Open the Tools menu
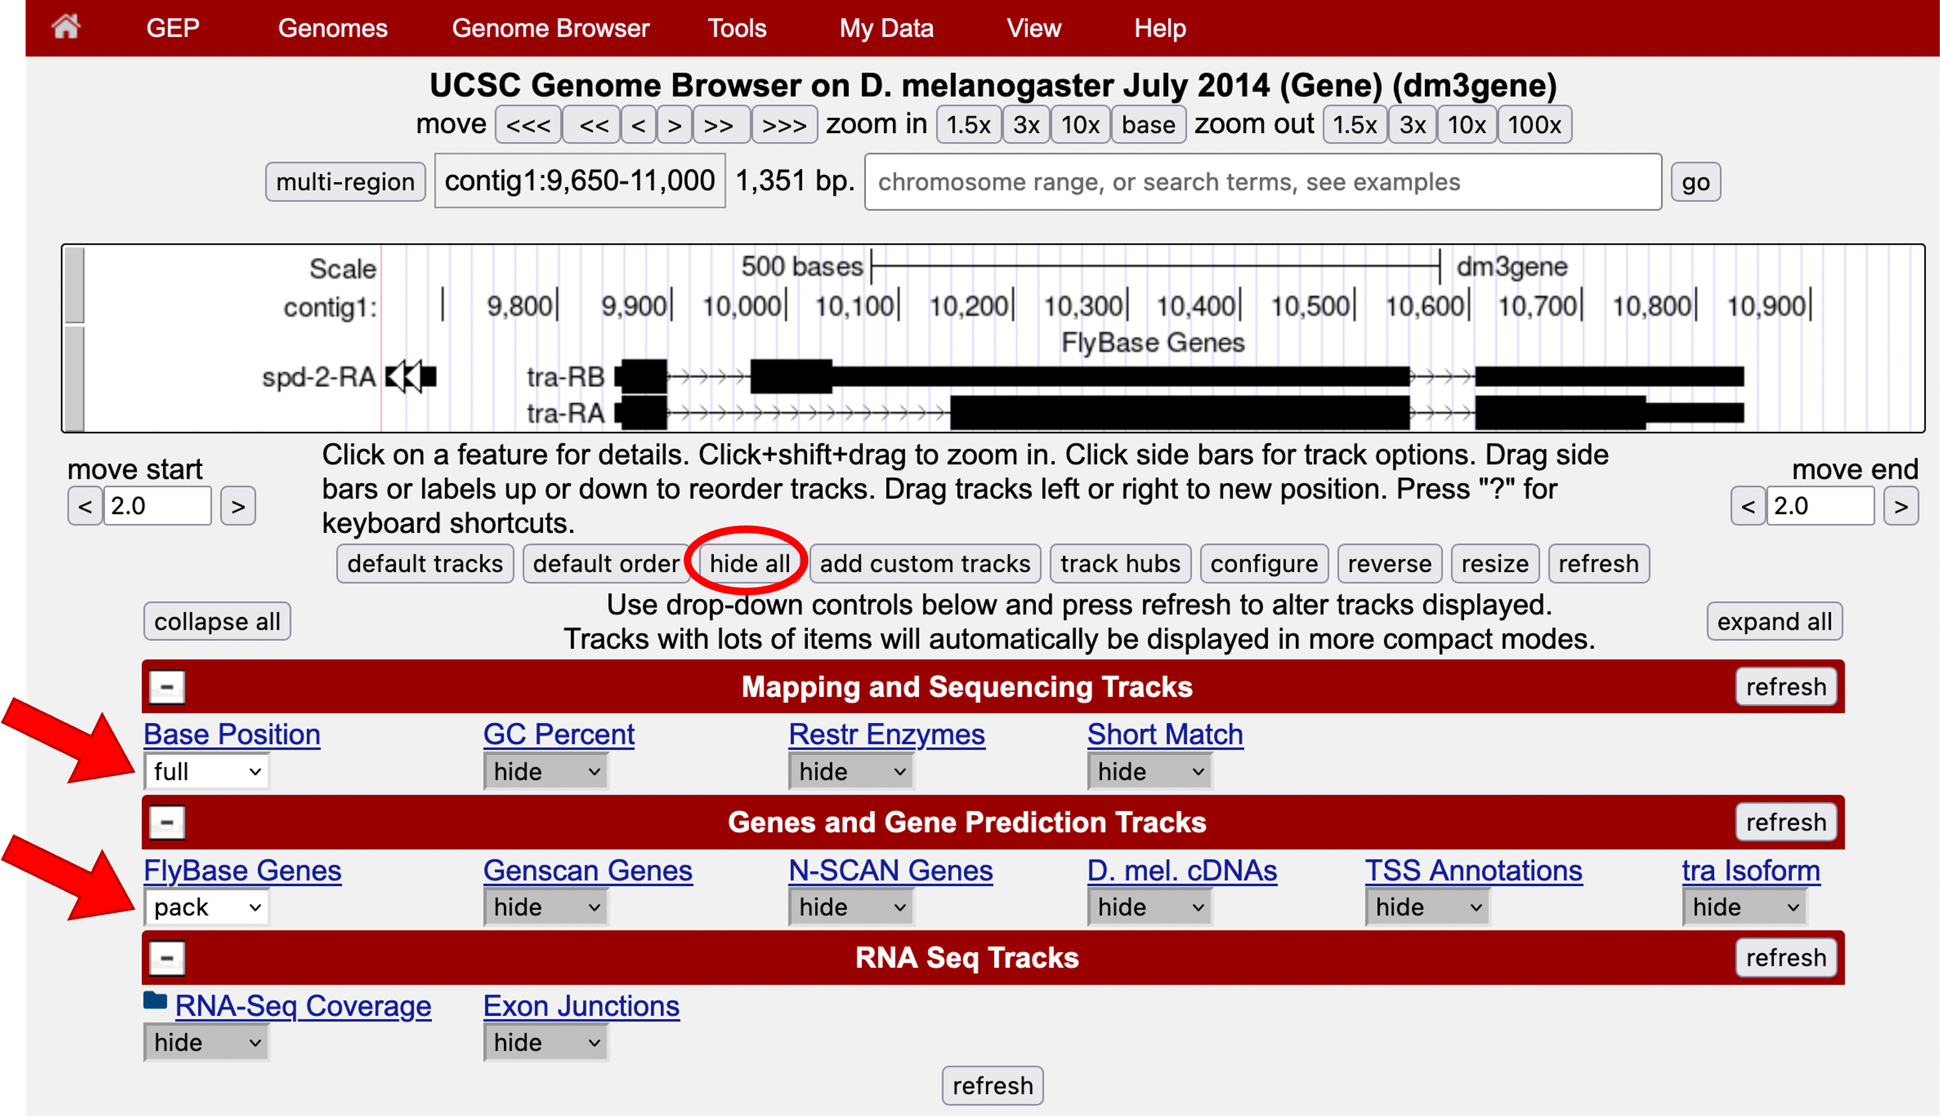 click(737, 28)
